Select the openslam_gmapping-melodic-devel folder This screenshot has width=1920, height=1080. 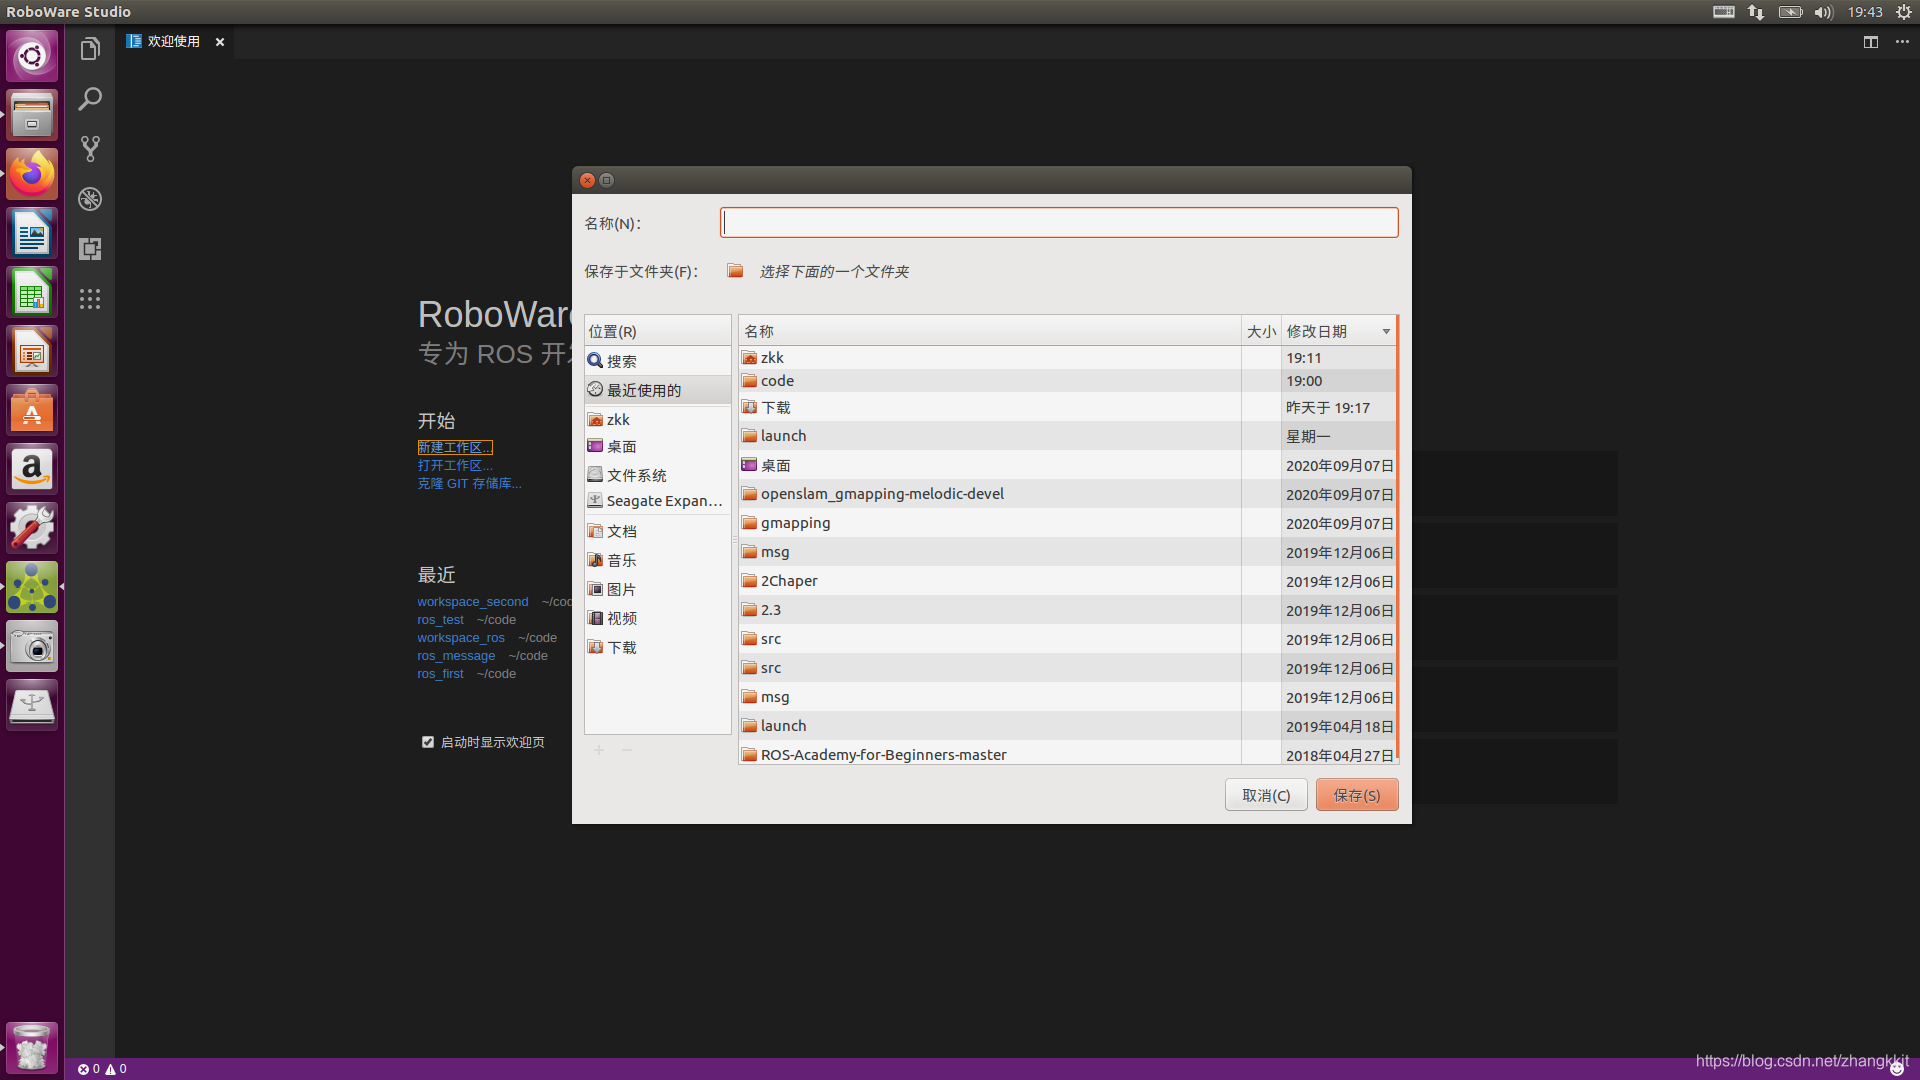click(x=881, y=494)
